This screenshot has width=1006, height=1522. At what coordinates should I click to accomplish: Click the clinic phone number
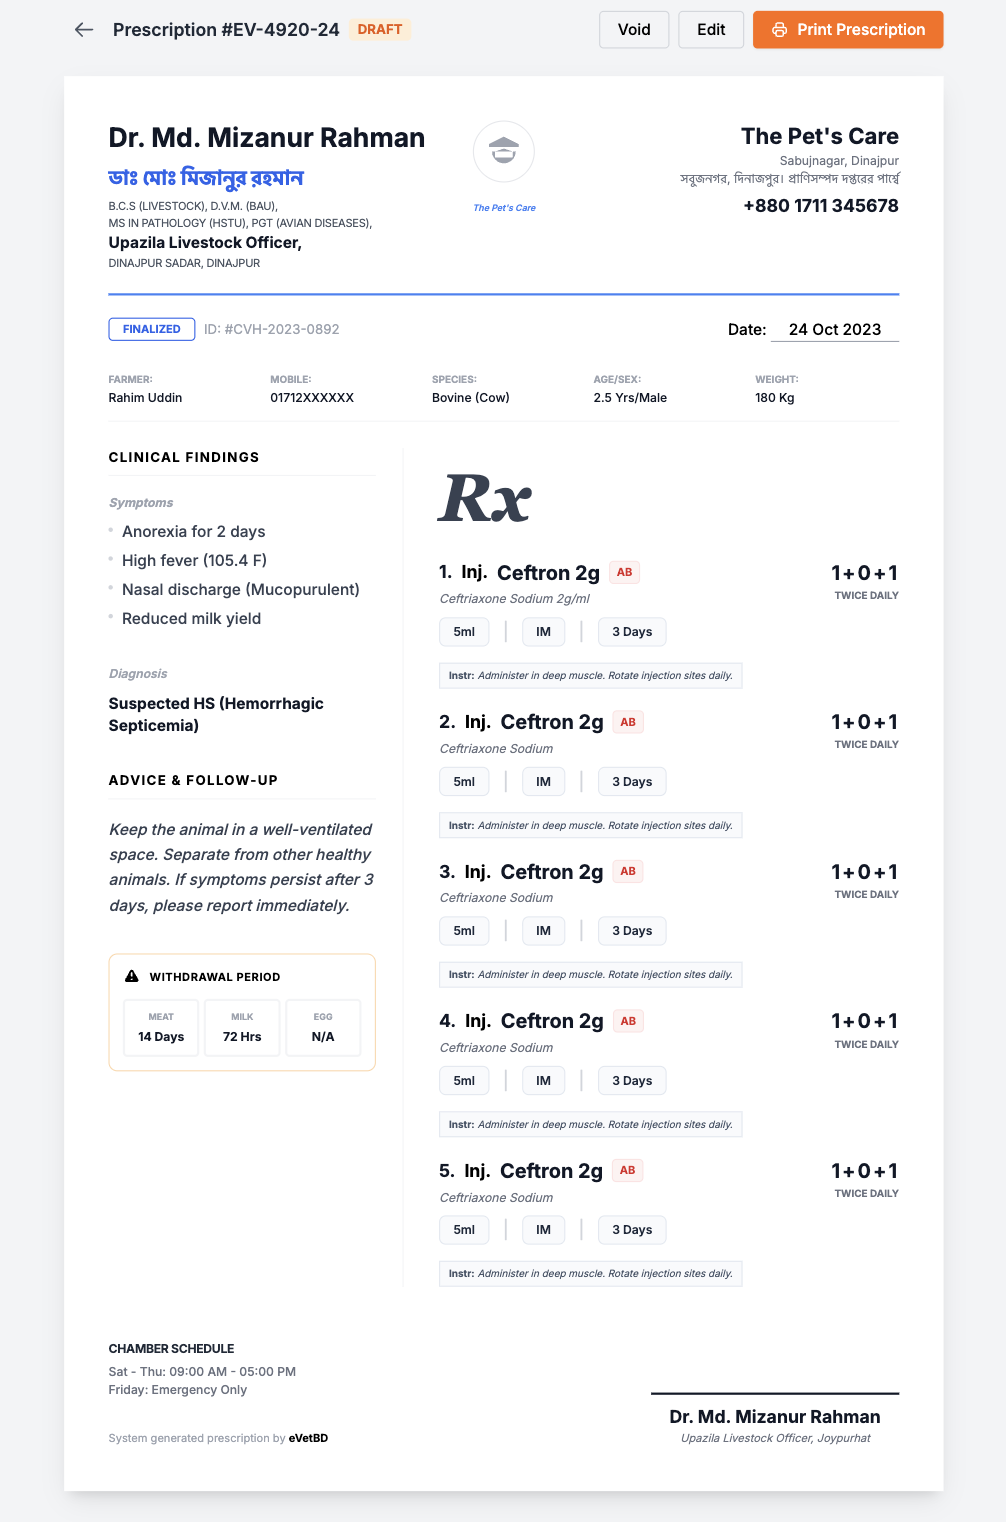tap(821, 206)
